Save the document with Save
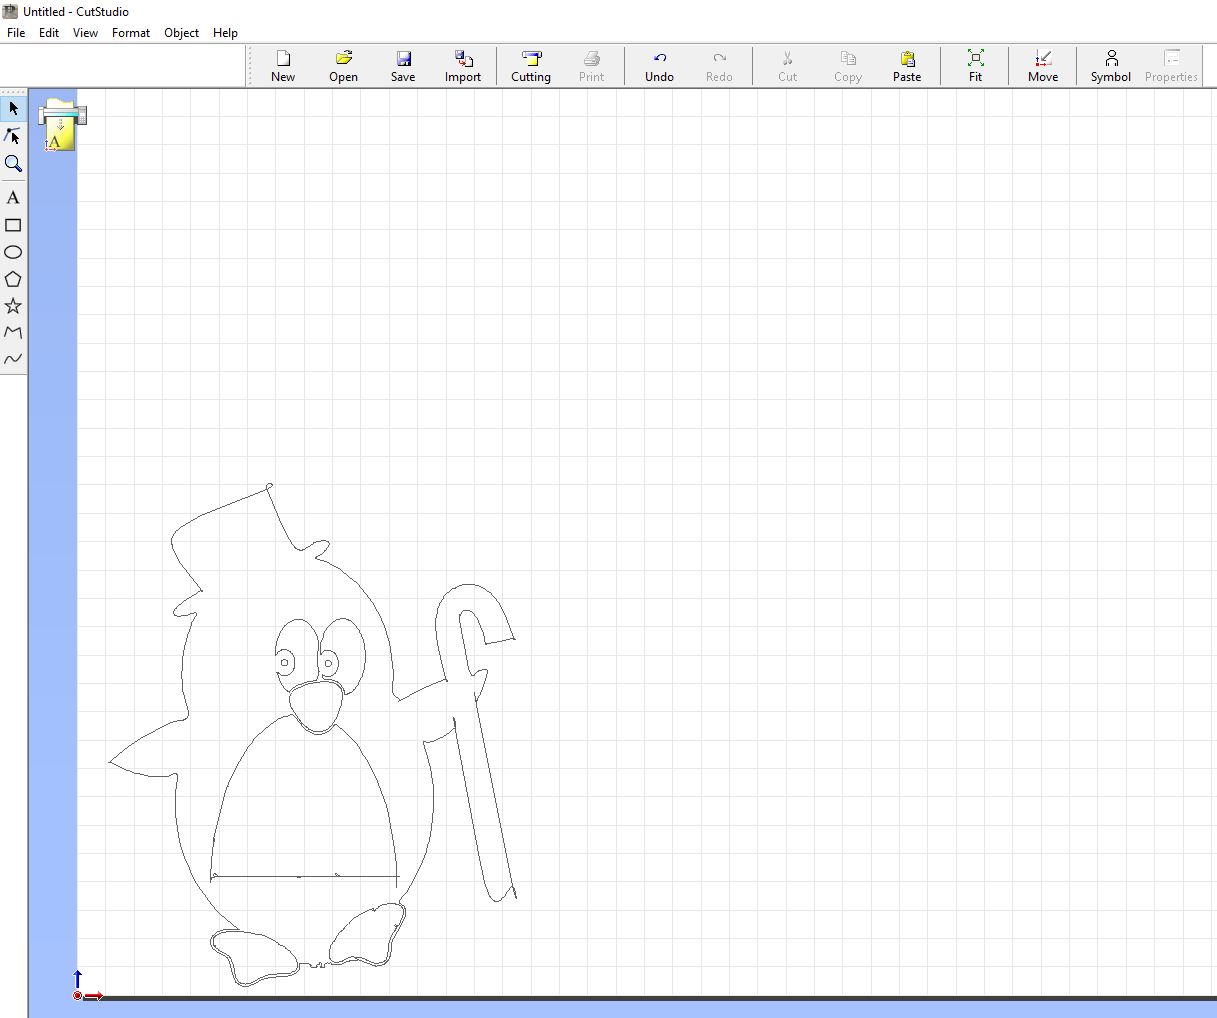This screenshot has height=1018, width=1217. (403, 66)
